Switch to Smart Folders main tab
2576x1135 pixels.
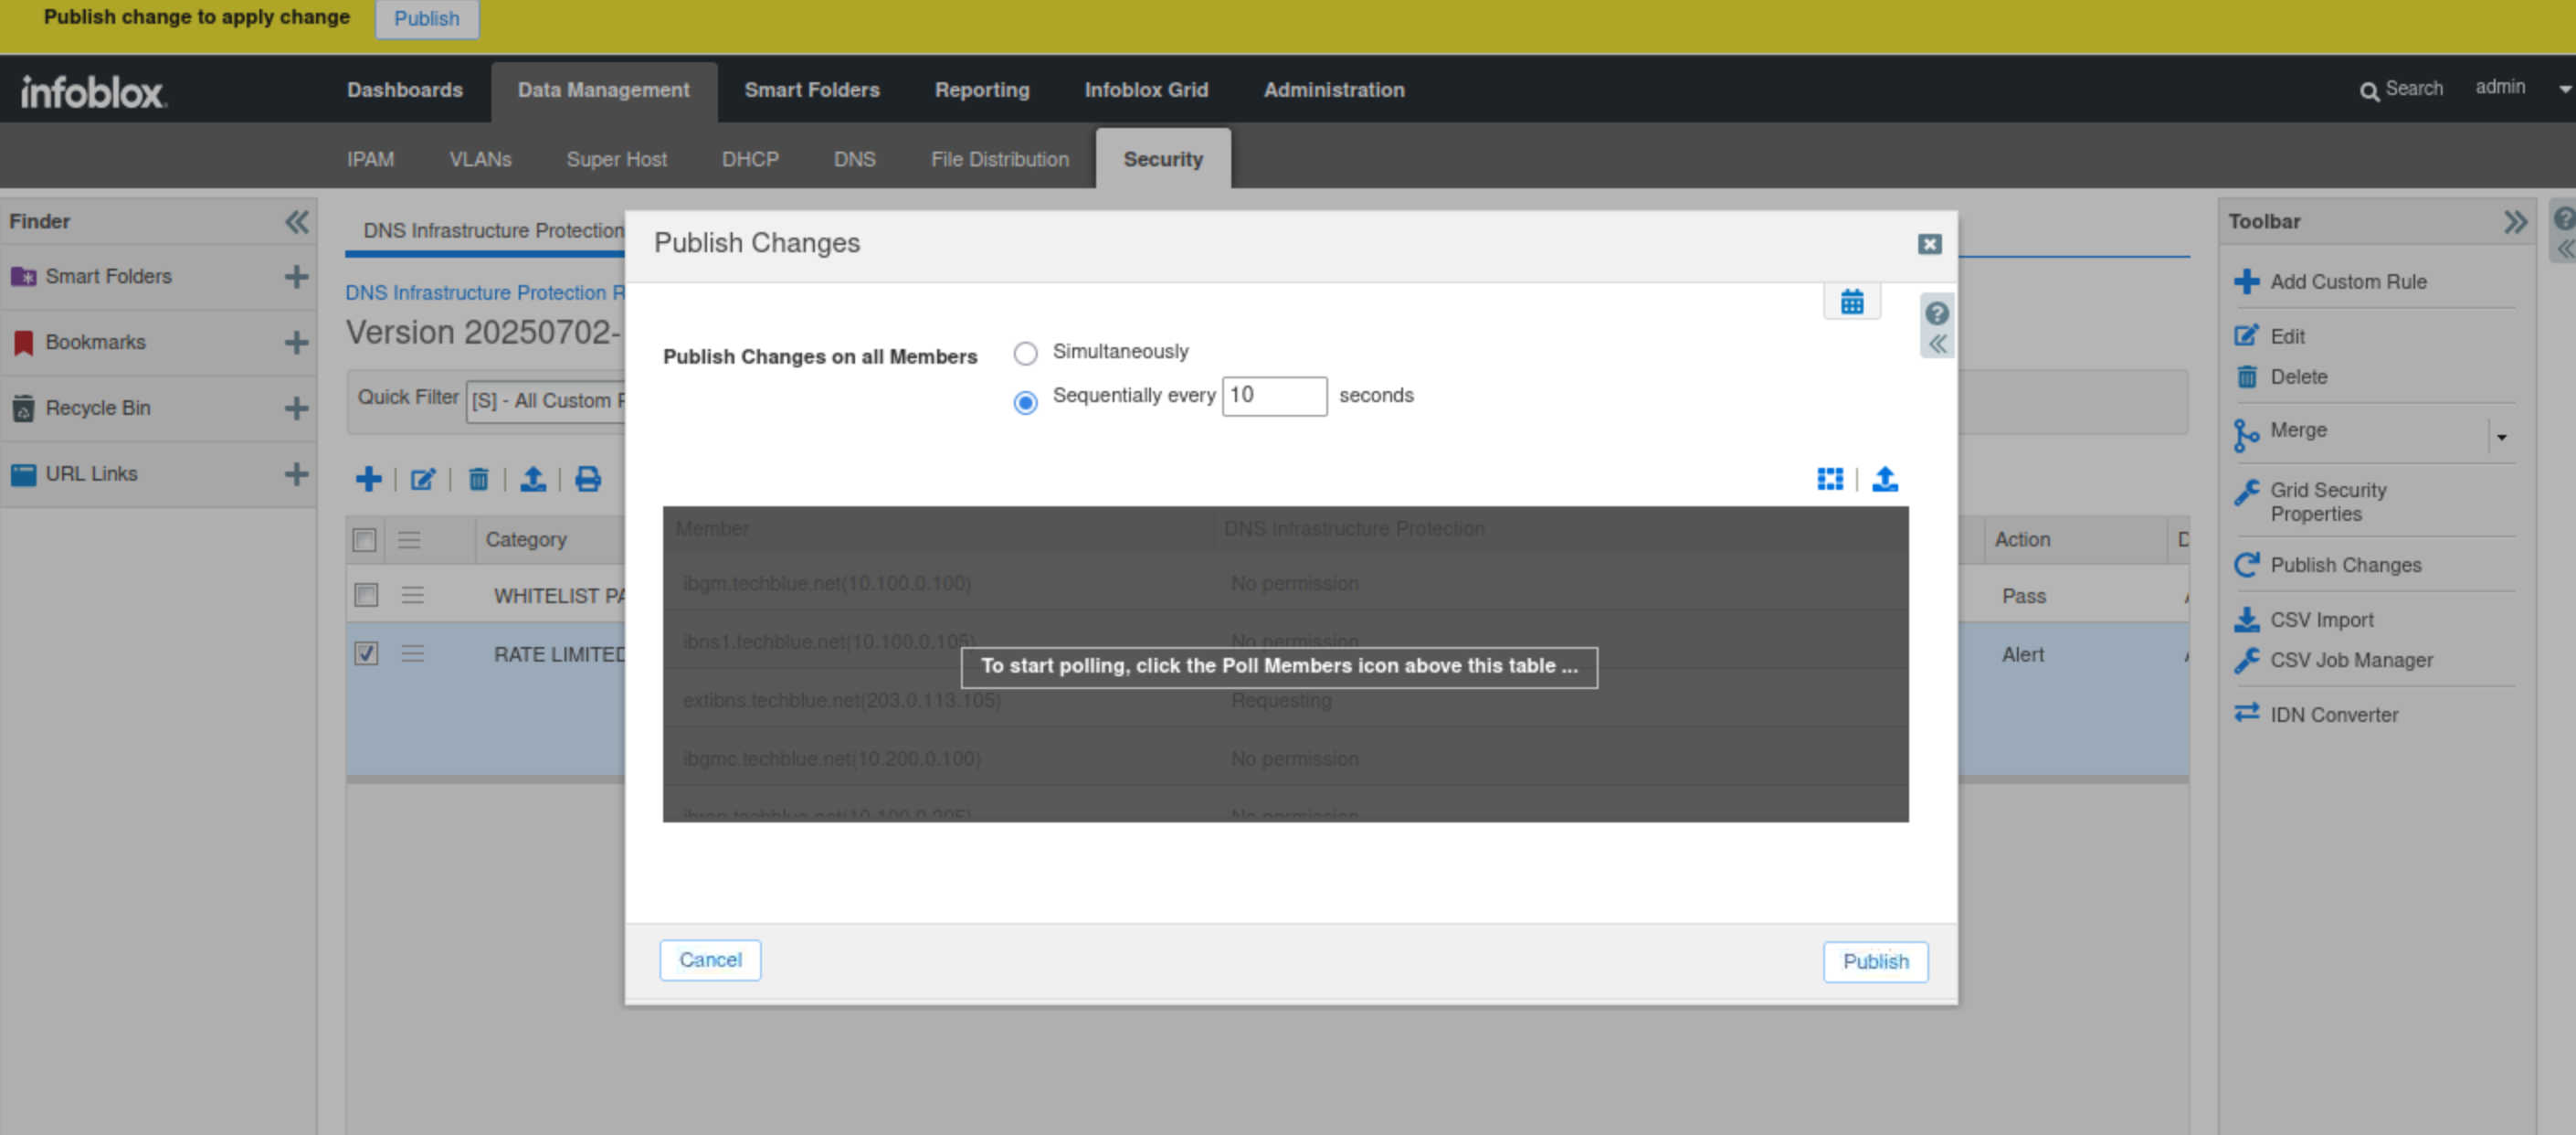[812, 90]
